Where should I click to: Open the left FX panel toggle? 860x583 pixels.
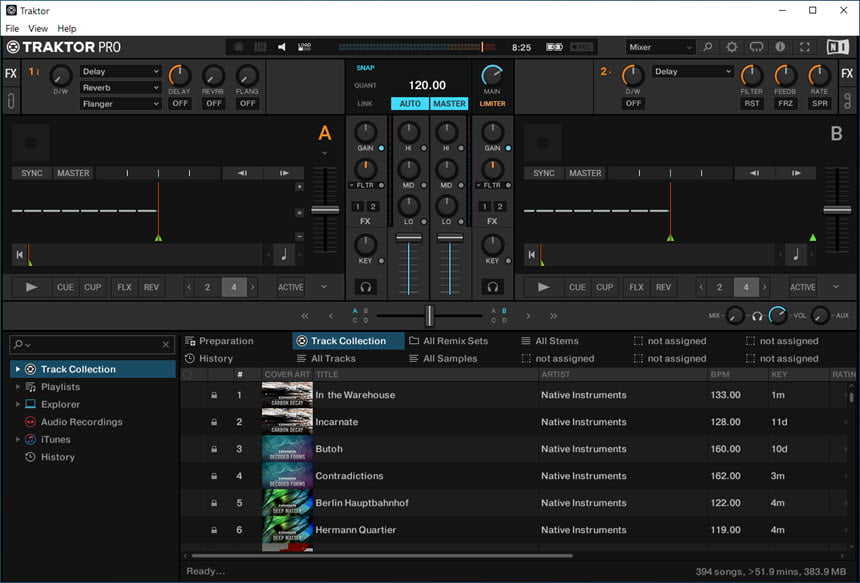click(10, 73)
